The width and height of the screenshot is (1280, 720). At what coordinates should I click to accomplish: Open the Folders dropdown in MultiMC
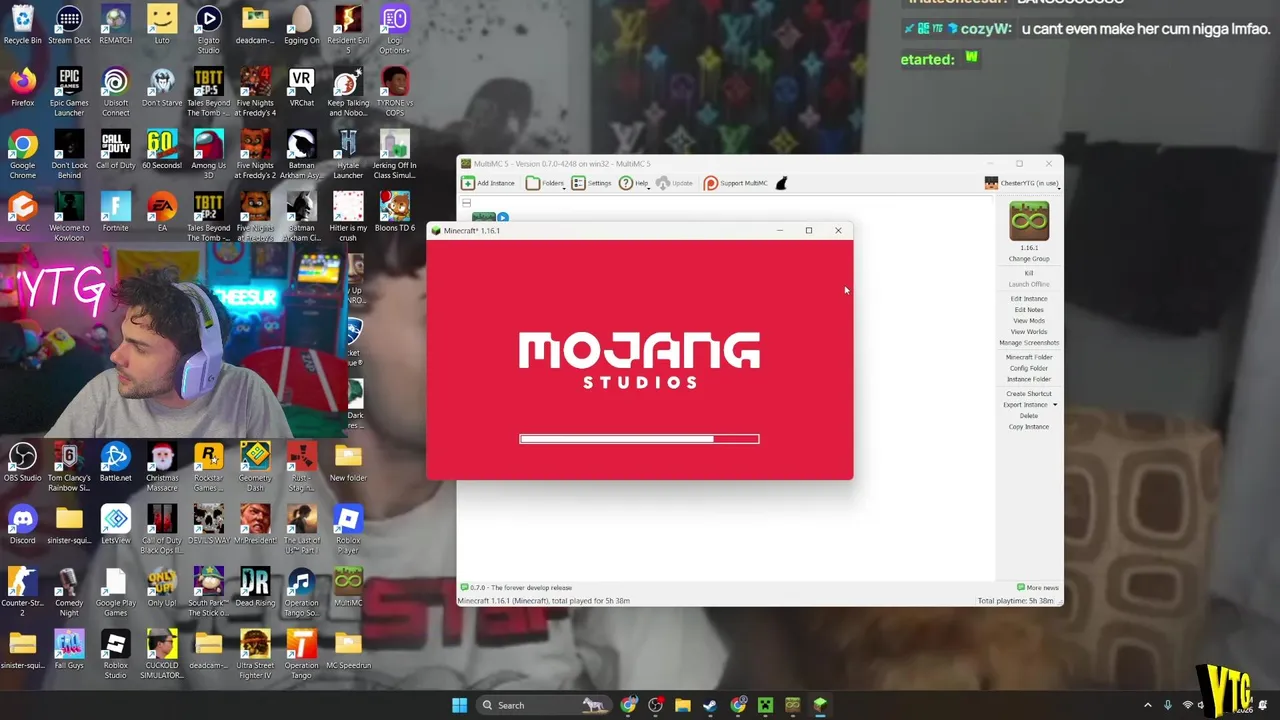545,183
